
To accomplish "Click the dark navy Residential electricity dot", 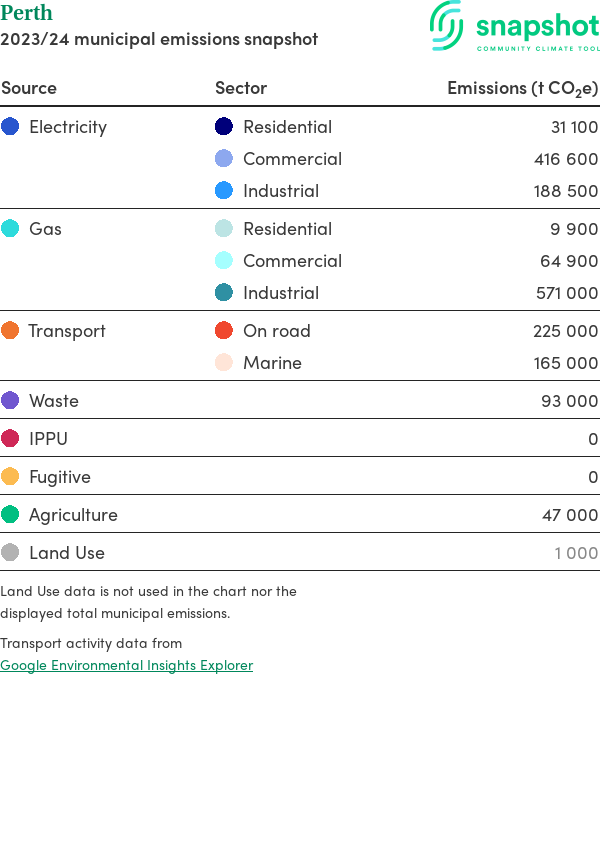I will pos(224,127).
